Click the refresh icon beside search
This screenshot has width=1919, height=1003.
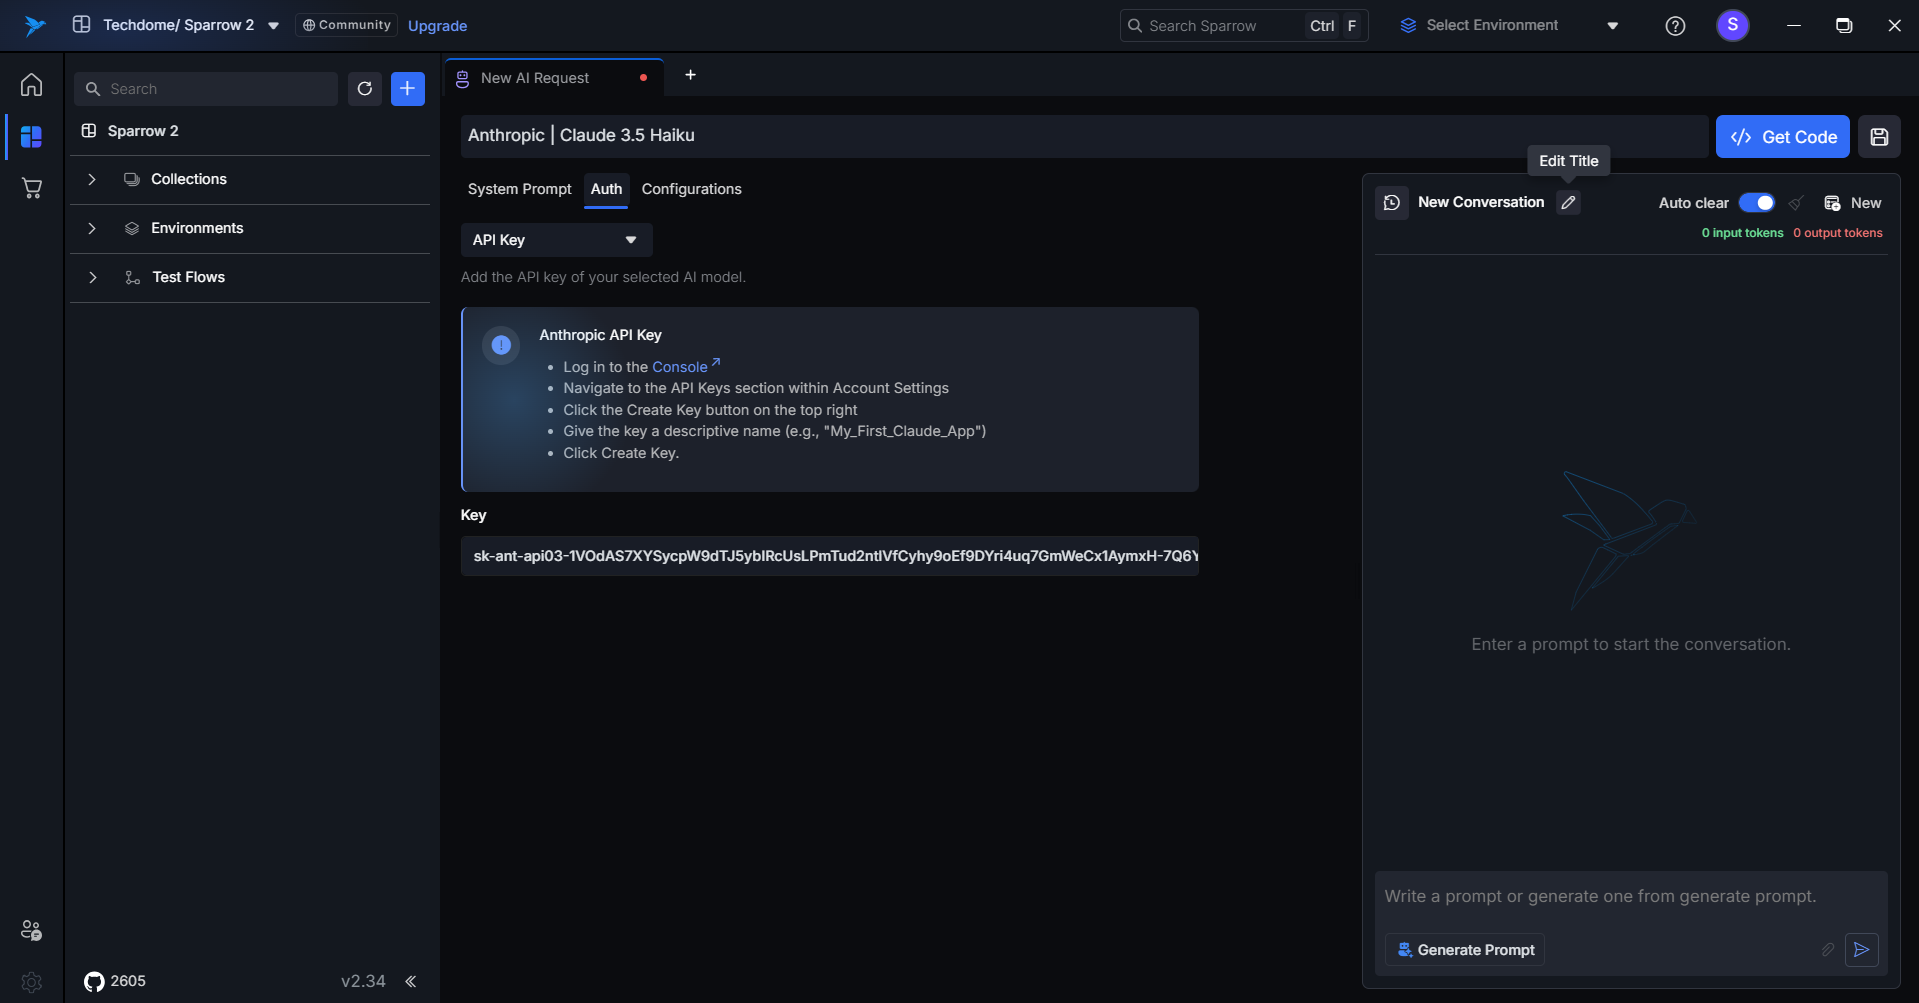tap(365, 89)
